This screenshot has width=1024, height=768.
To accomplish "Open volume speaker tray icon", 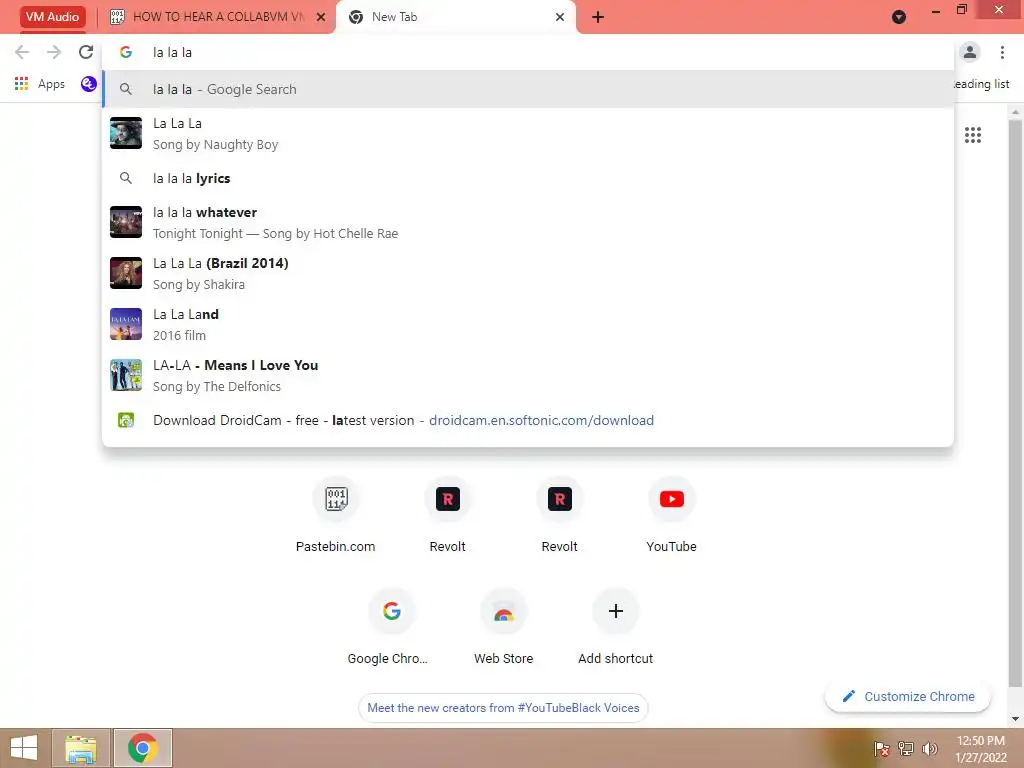I will coord(929,749).
